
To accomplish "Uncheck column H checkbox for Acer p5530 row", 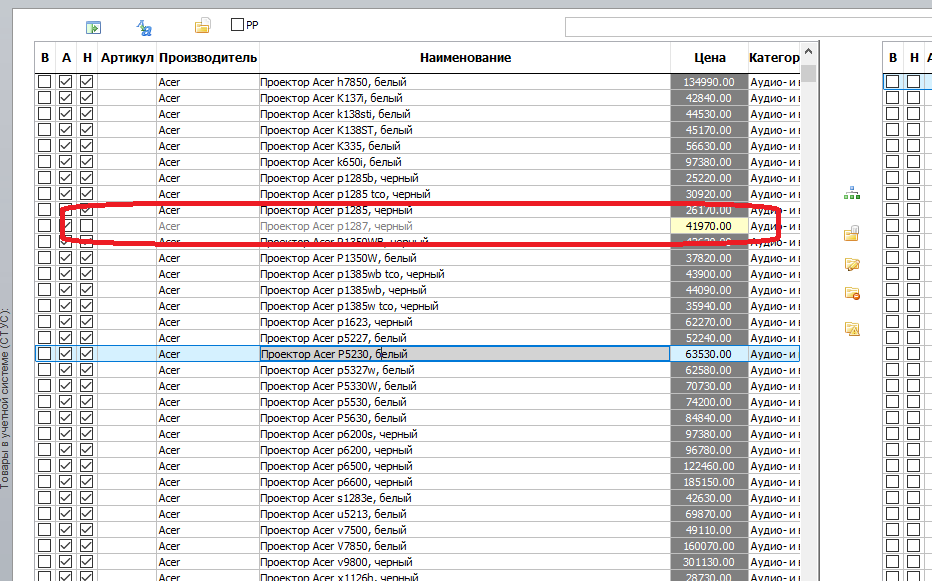I will pos(87,402).
